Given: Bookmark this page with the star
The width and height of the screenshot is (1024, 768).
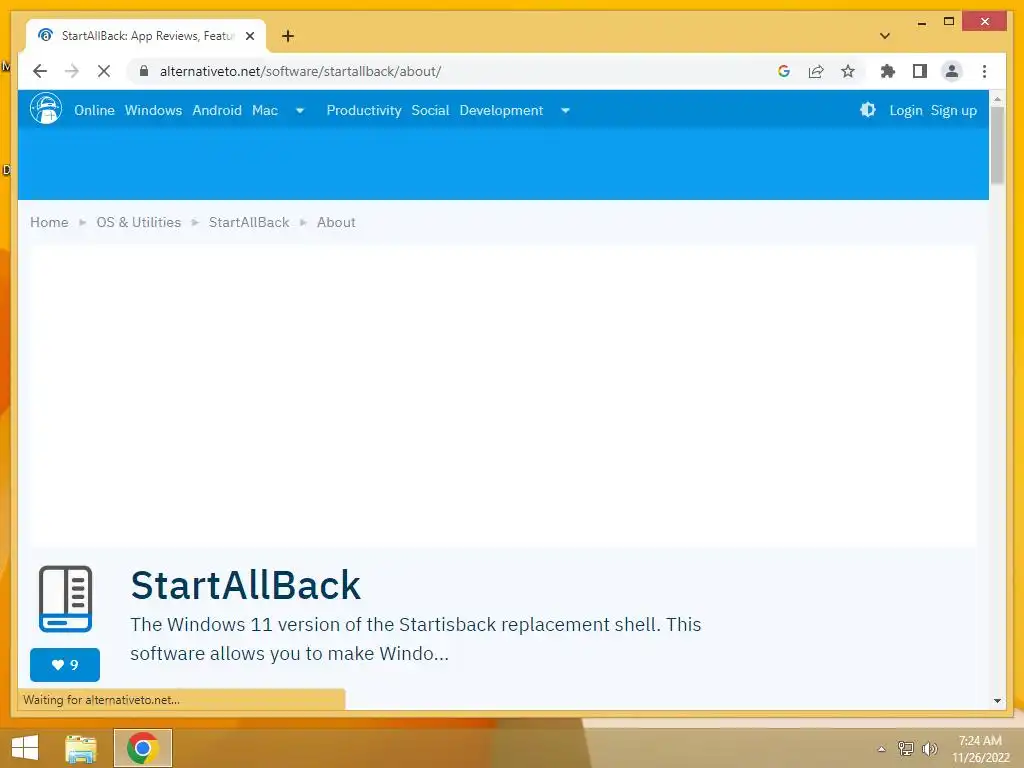Looking at the screenshot, I should [848, 71].
